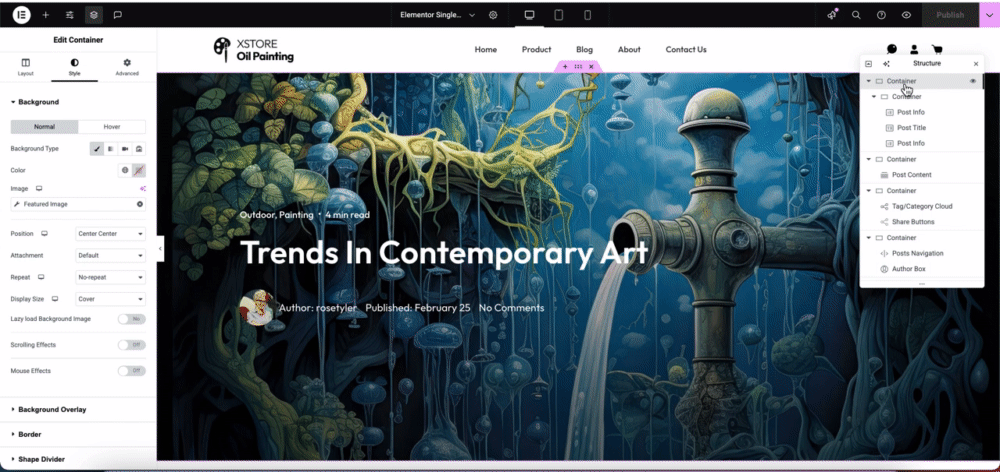The height and width of the screenshot is (472, 1000).
Task: Open Featured Image dynamic tag wrench settings
Action: click(17, 204)
